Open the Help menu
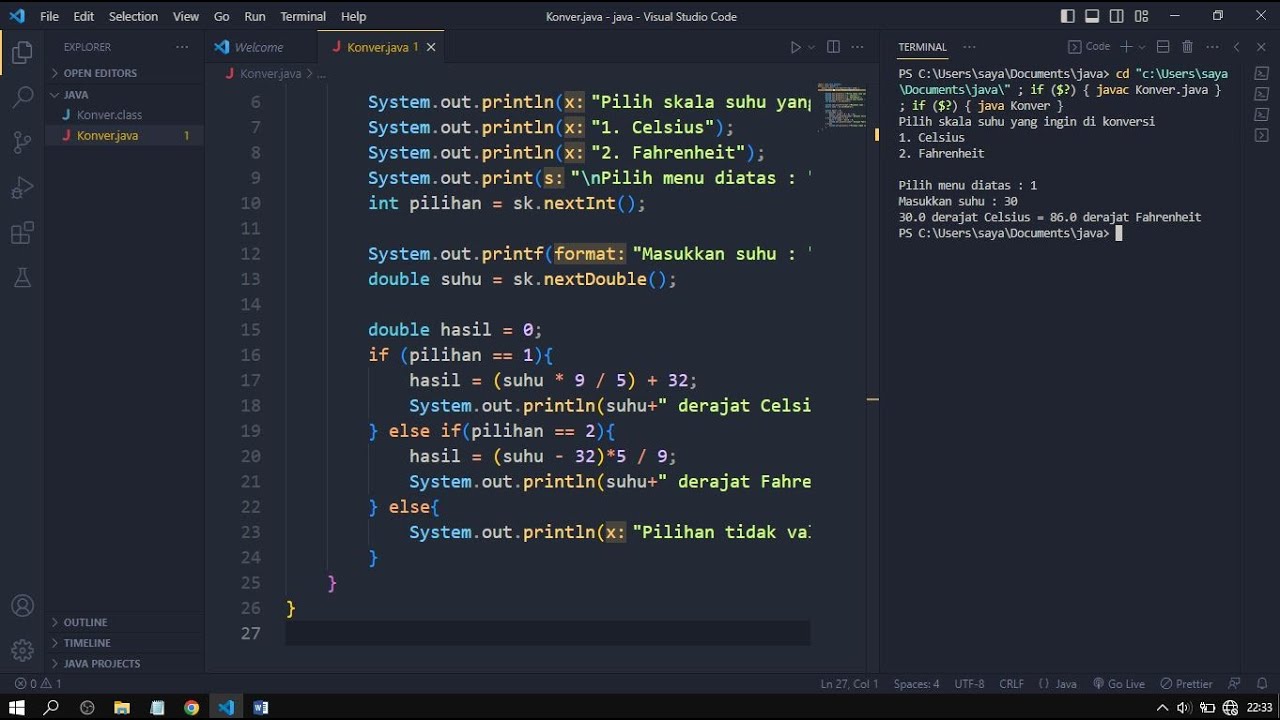Viewport: 1280px width, 720px height. [354, 16]
